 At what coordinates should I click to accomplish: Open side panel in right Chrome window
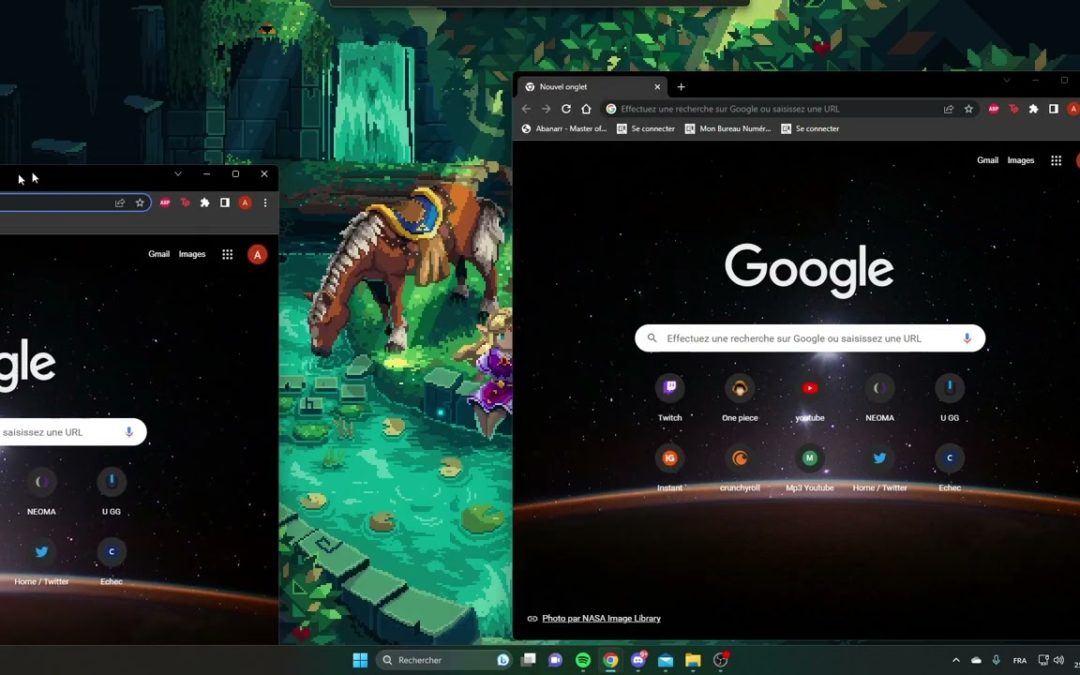coord(1053,109)
